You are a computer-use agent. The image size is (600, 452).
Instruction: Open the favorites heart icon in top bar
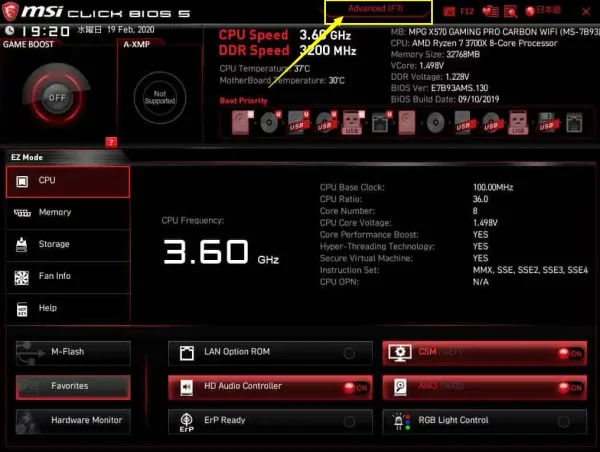pyautogui.click(x=490, y=12)
